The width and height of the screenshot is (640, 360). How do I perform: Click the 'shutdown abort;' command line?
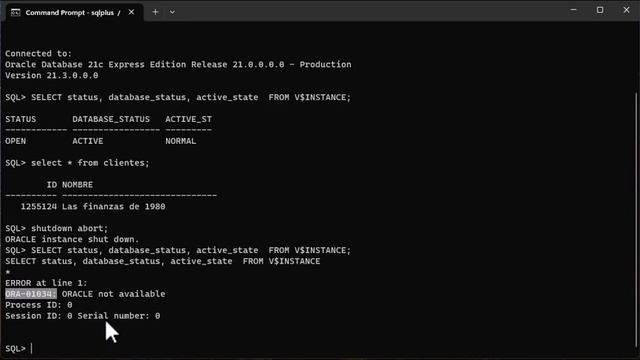tap(56, 228)
